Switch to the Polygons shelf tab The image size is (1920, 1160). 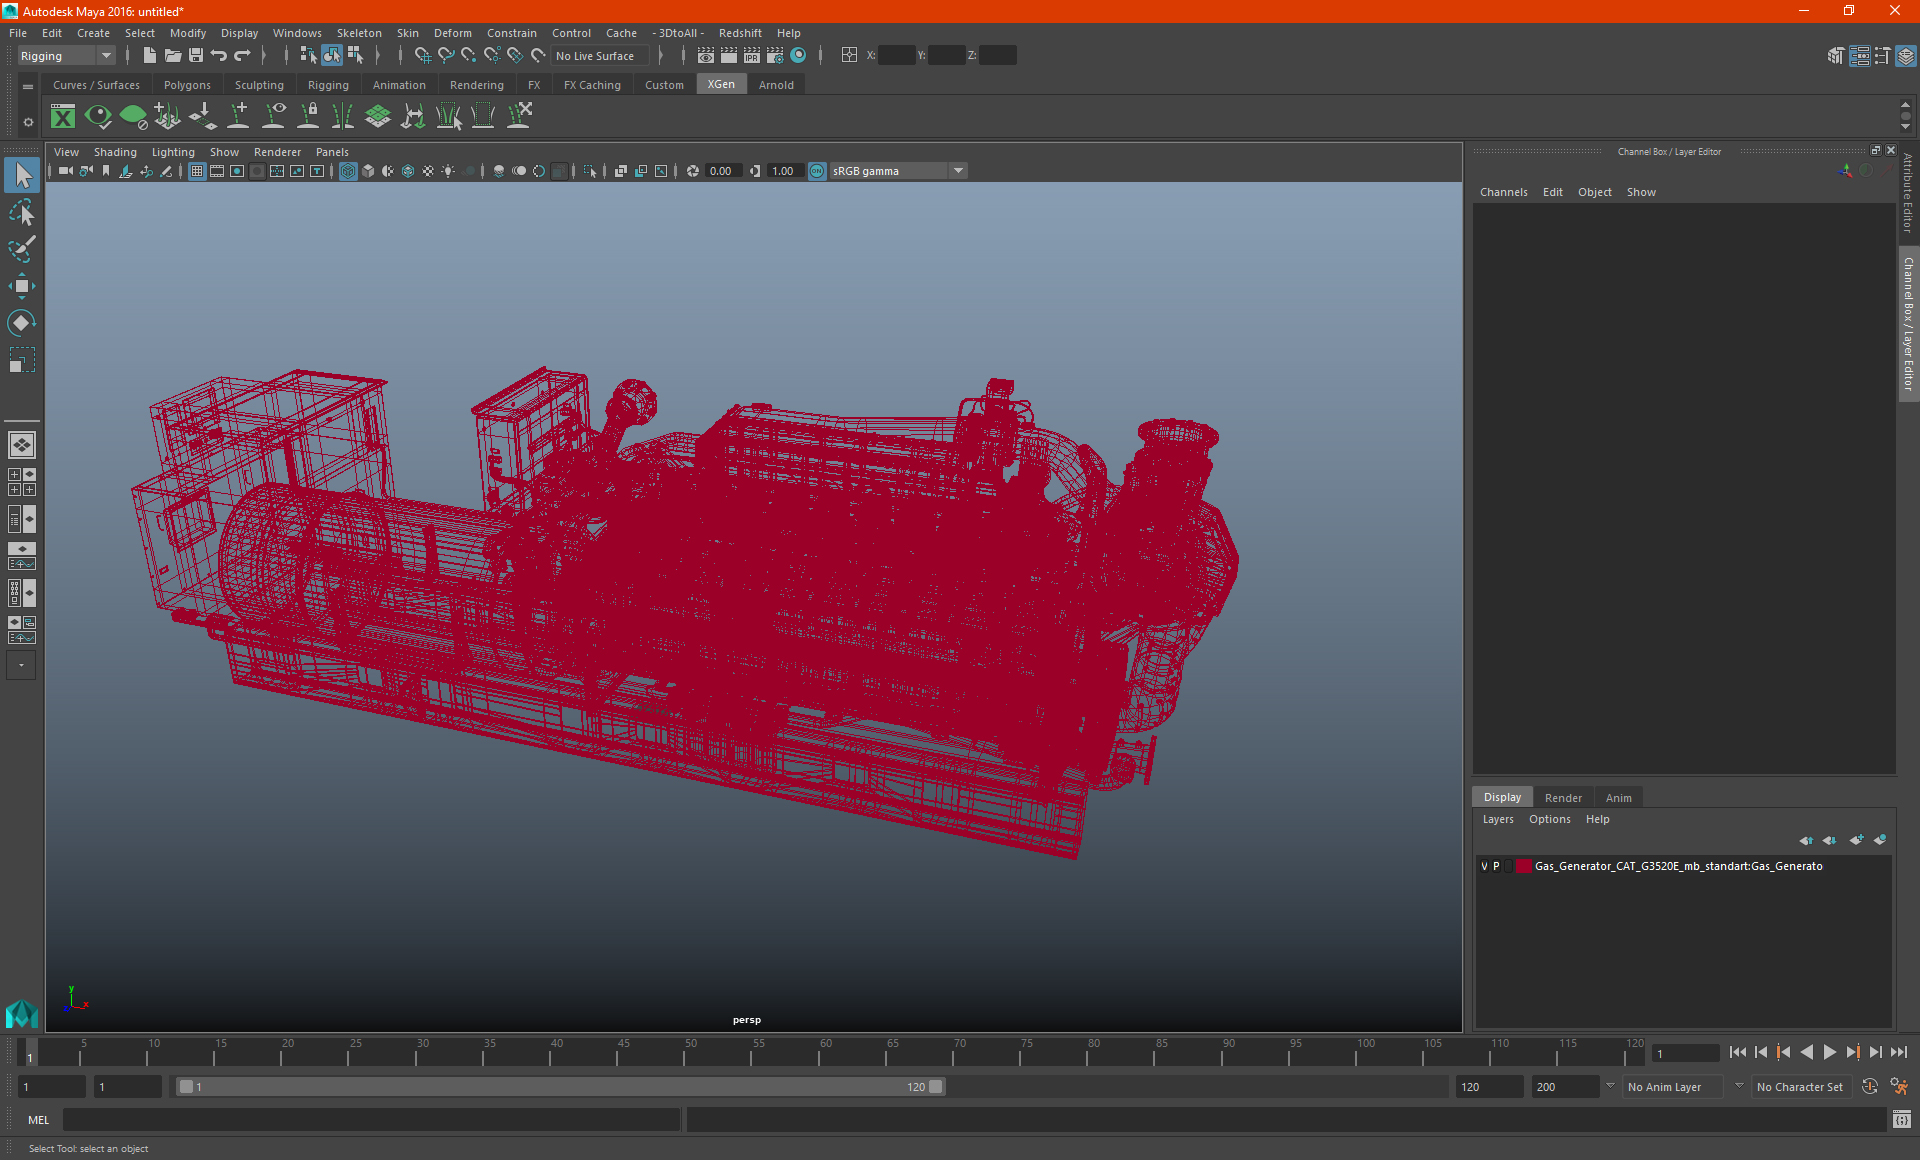[x=187, y=85]
